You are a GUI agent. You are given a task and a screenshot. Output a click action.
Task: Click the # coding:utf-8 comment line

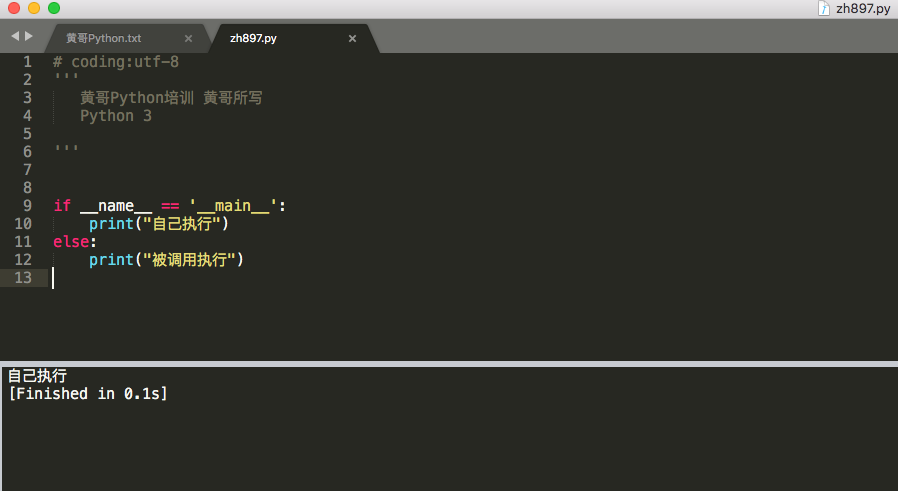(x=116, y=62)
